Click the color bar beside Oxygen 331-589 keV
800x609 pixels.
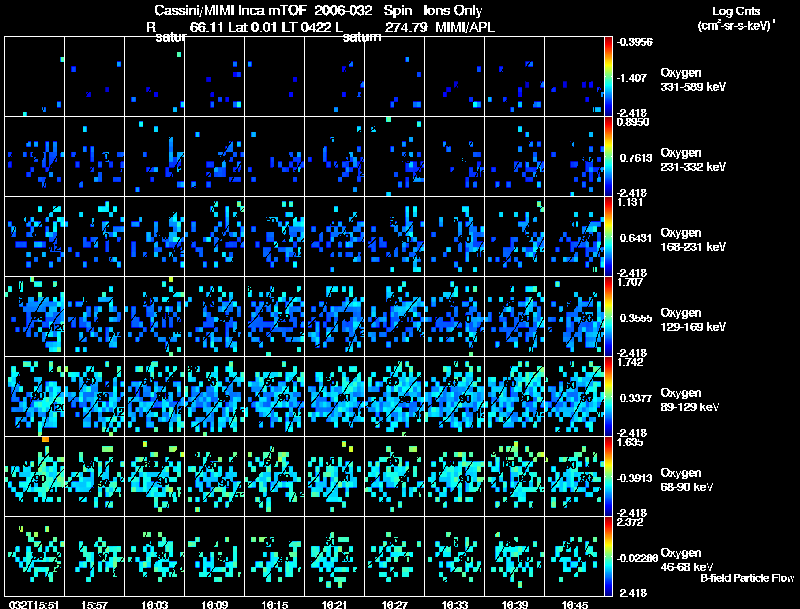[x=608, y=77]
